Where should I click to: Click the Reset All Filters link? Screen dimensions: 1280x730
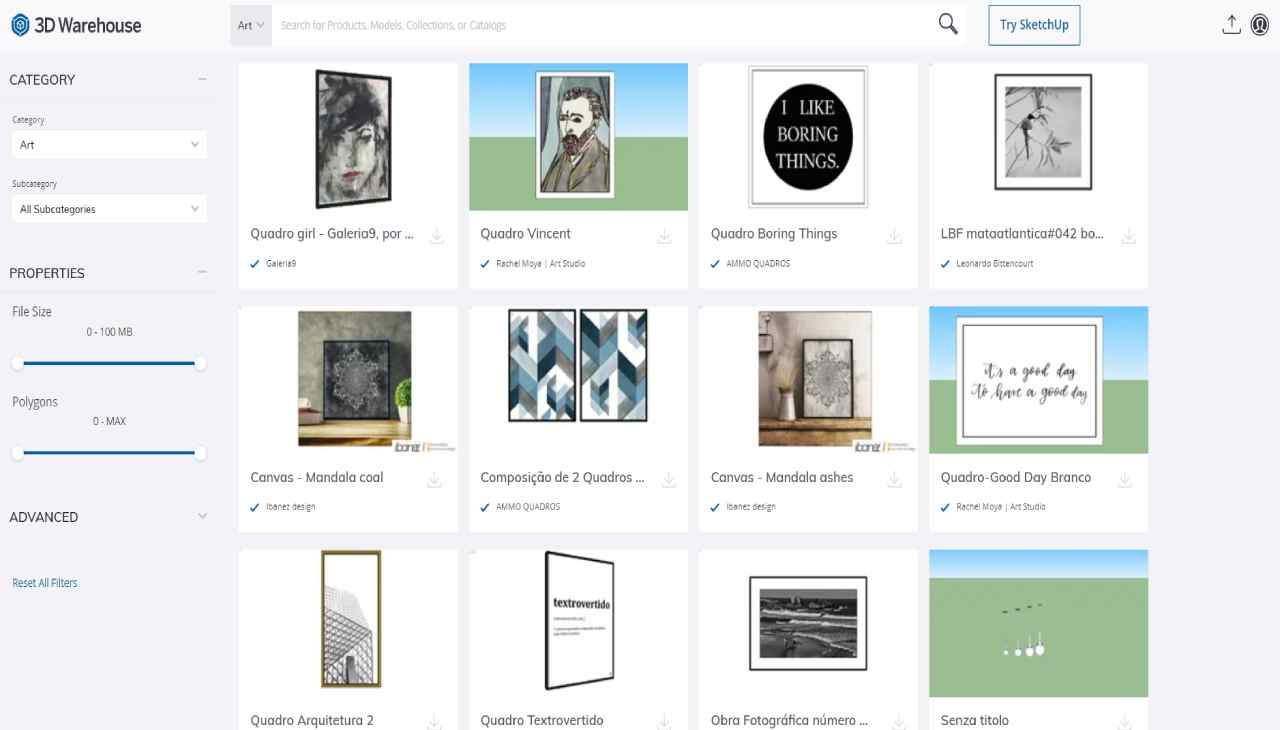click(x=45, y=583)
